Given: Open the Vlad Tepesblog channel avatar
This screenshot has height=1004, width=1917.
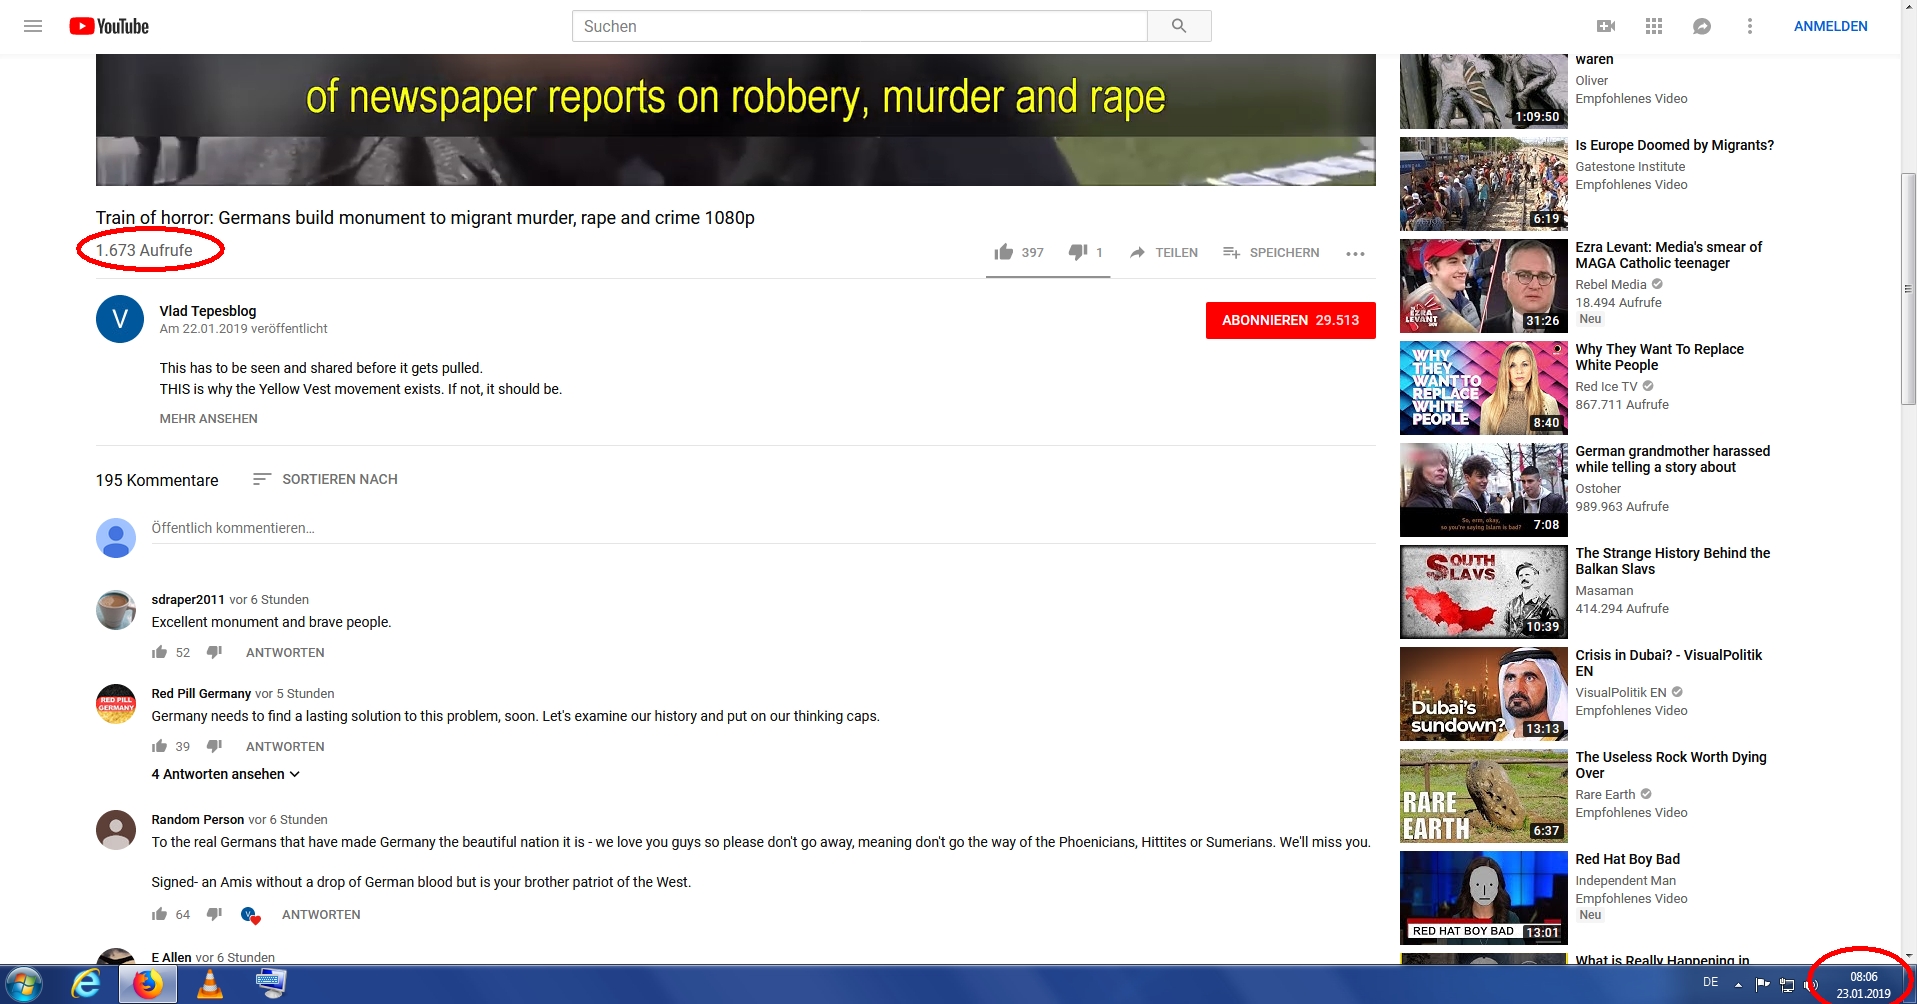Looking at the screenshot, I should point(120,319).
